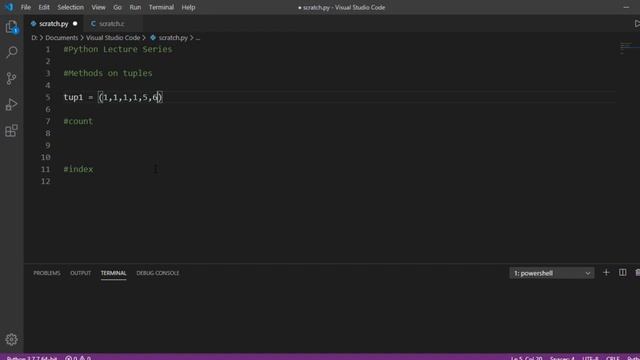Click the D: breadcrumb segment
Image resolution: width=640 pixels, height=360 pixels.
tap(34, 38)
